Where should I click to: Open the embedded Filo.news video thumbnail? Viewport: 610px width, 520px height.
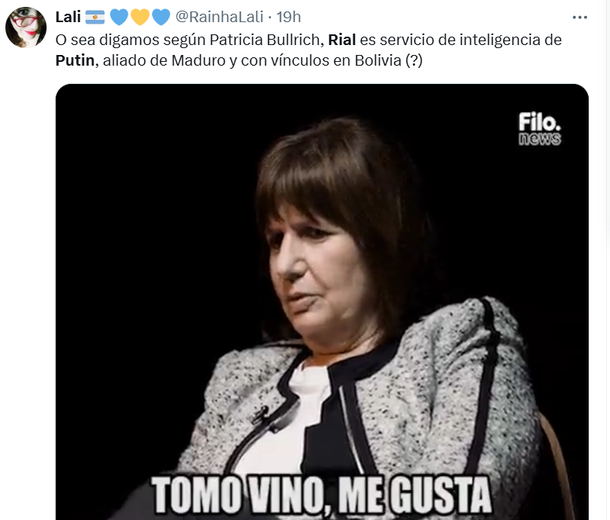coord(322,302)
